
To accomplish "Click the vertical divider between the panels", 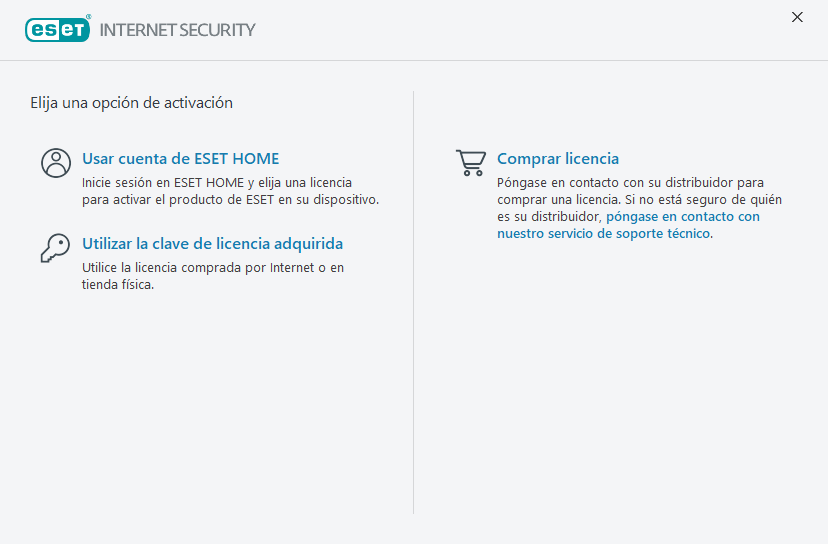I will (414, 300).
